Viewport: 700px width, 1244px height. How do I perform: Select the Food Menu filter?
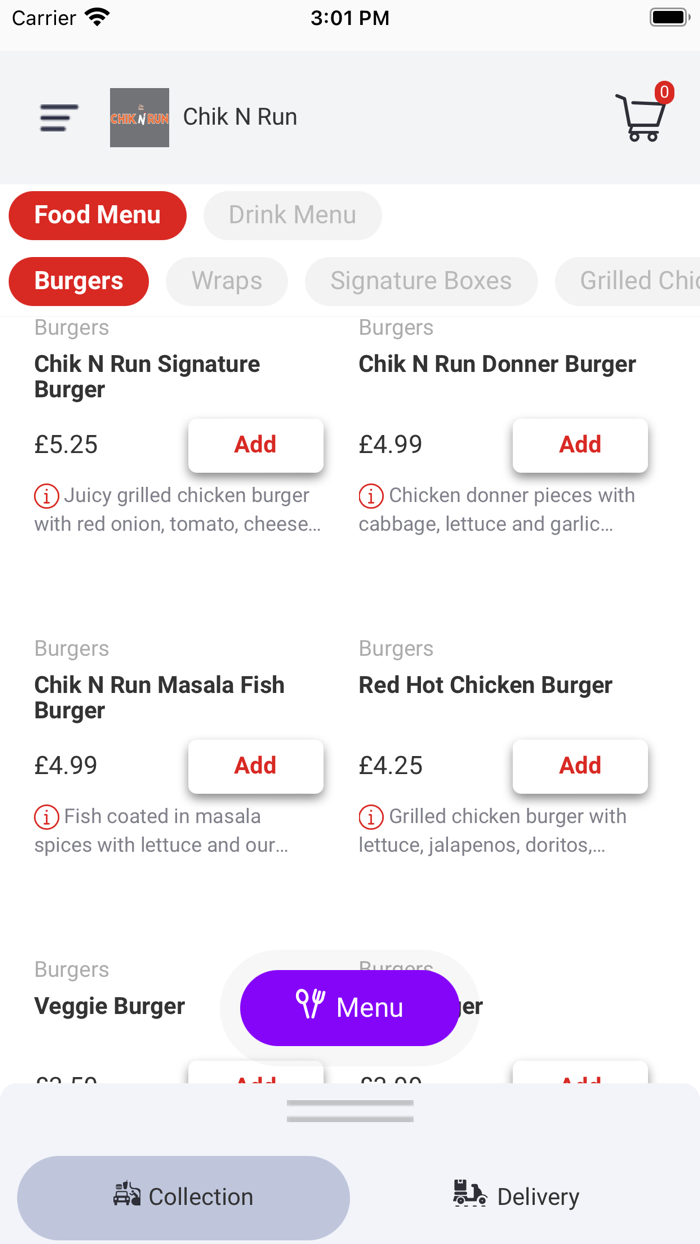click(97, 215)
